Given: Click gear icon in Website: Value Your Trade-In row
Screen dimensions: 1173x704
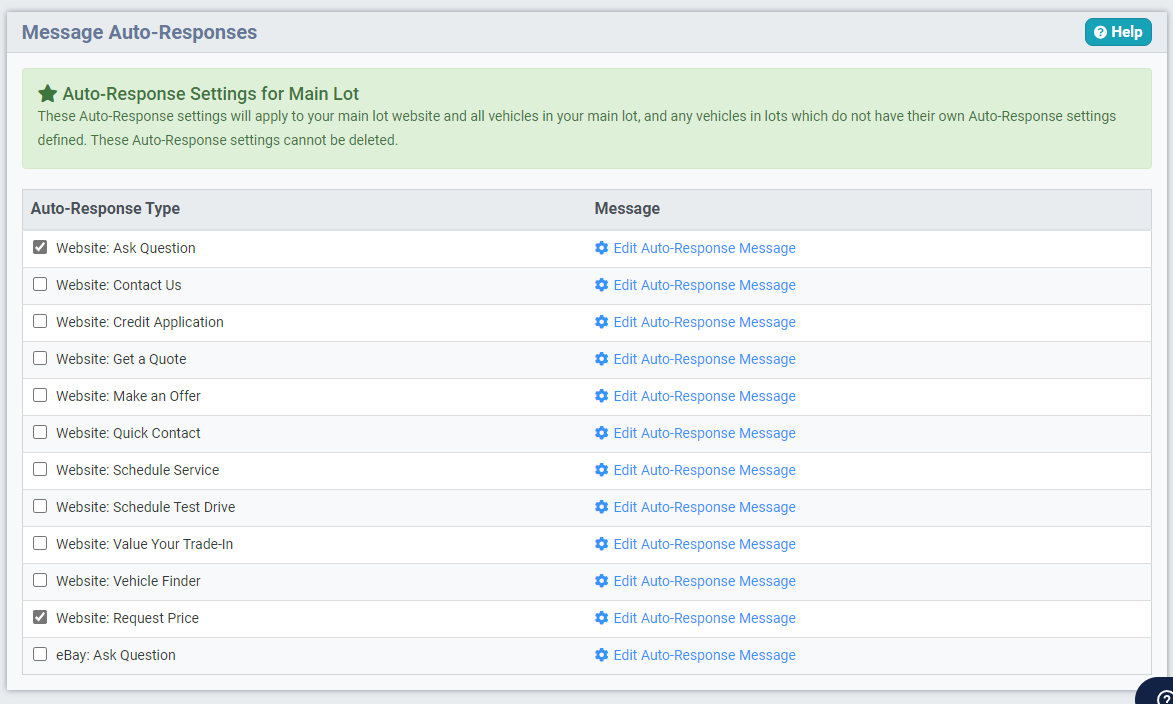Looking at the screenshot, I should (x=601, y=544).
